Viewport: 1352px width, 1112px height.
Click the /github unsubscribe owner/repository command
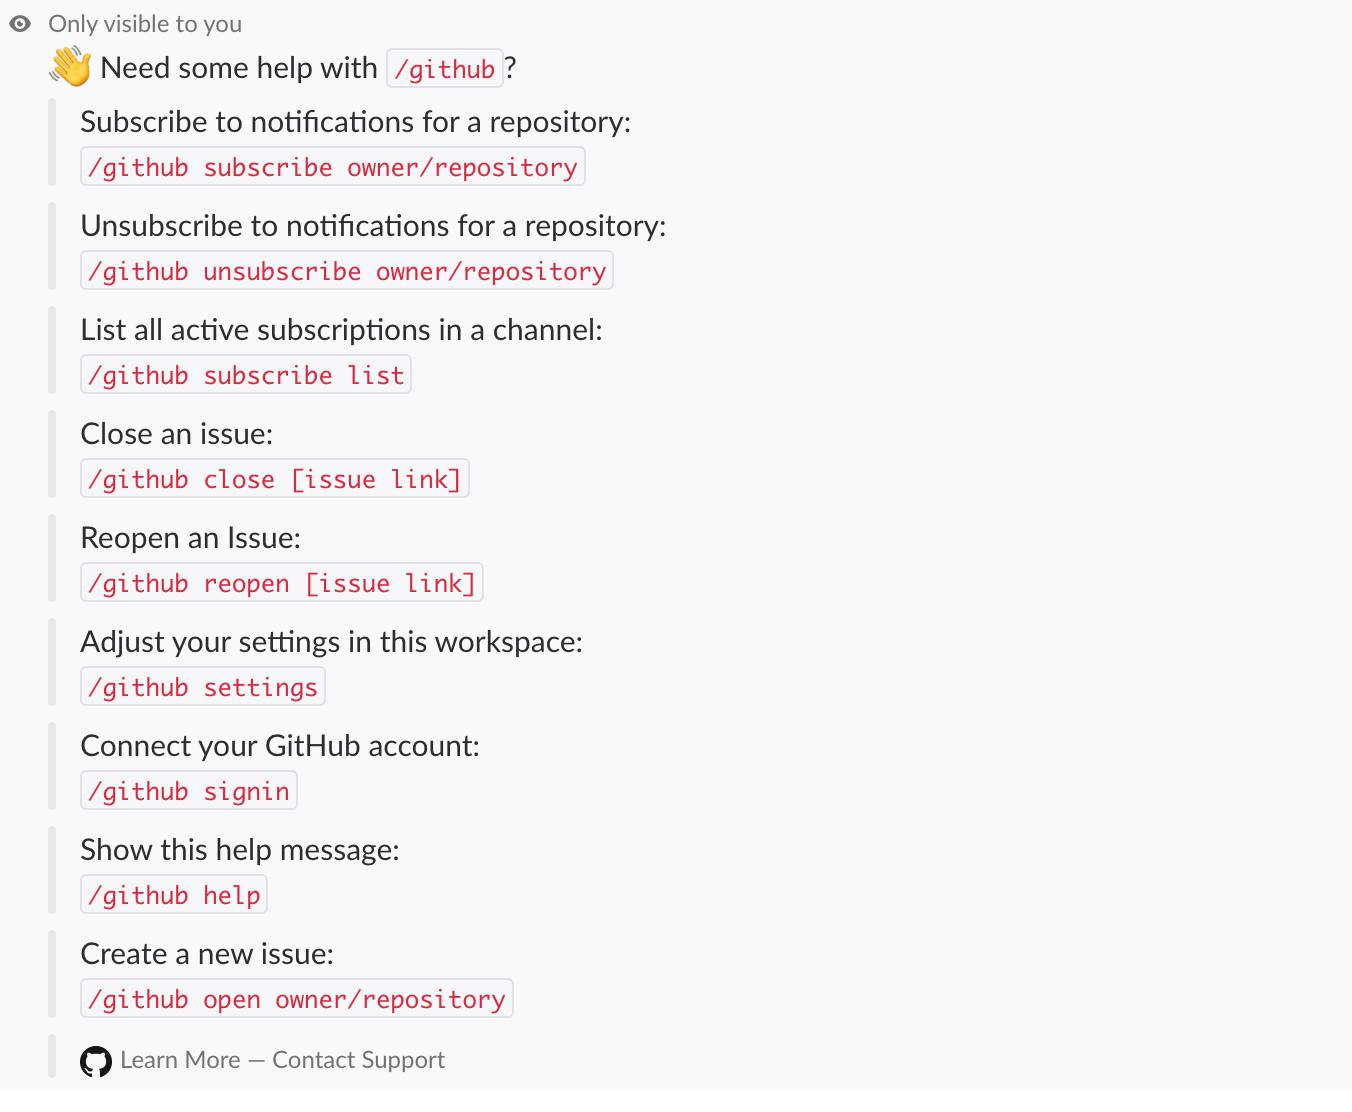pyautogui.click(x=346, y=271)
